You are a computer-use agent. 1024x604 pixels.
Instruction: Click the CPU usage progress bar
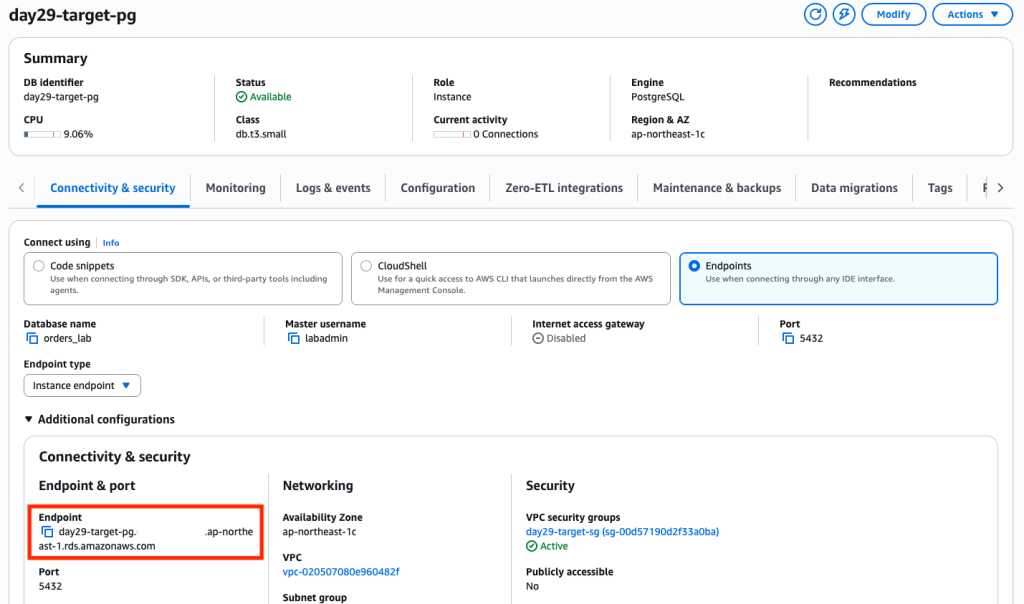click(x=42, y=135)
